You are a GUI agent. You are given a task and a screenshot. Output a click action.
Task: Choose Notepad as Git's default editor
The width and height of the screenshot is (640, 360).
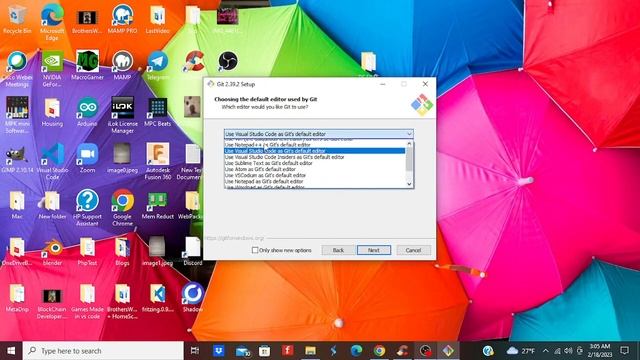coord(314,181)
